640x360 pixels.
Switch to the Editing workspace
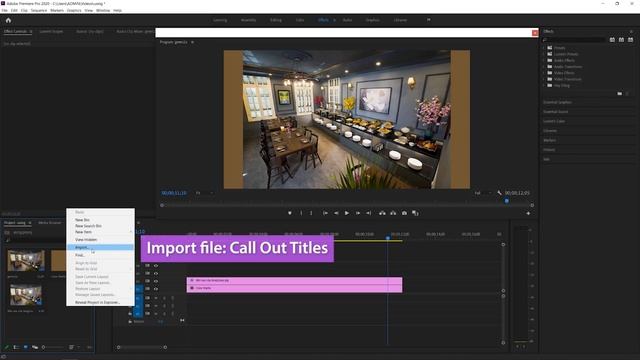276,20
